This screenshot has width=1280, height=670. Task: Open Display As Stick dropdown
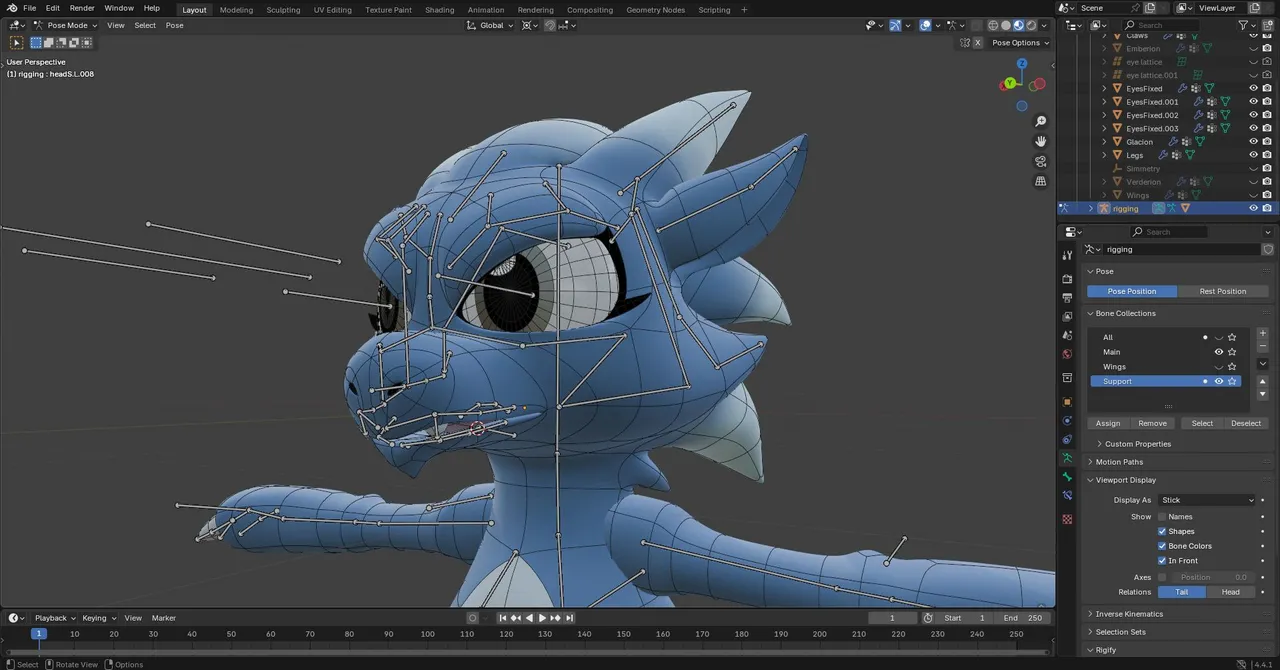1206,500
